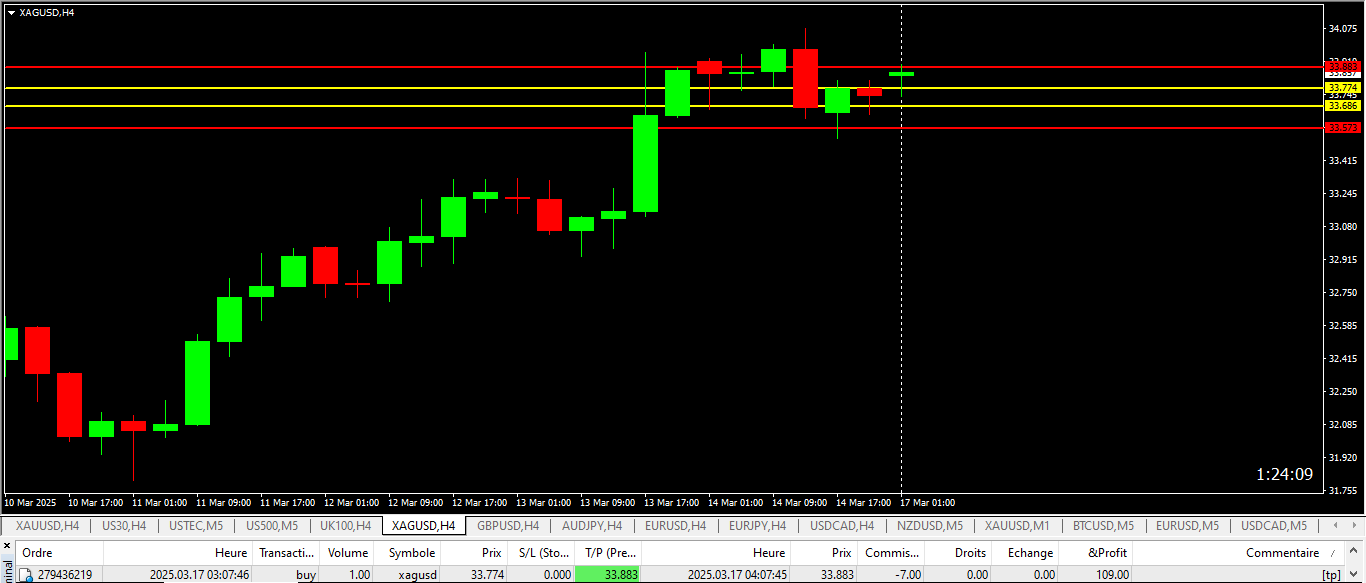Click the right chart-tabs scroll arrow
The height and width of the screenshot is (583, 1366).
coord(1356,525)
